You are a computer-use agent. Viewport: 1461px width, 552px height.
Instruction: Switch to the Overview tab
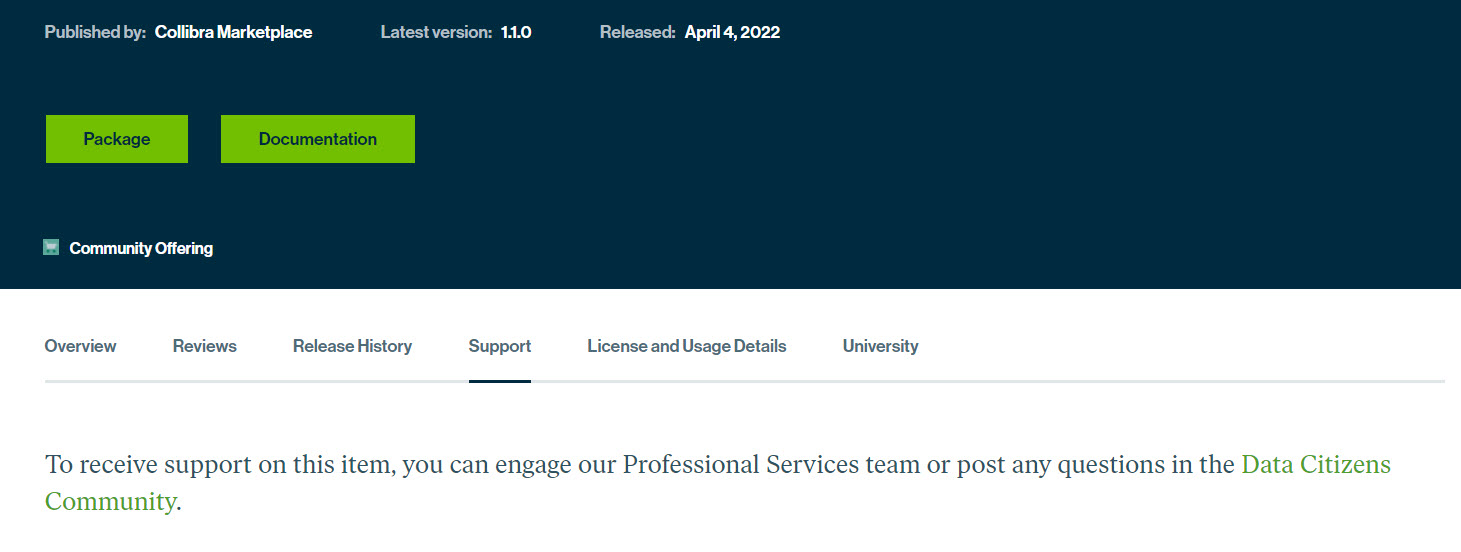pos(80,346)
